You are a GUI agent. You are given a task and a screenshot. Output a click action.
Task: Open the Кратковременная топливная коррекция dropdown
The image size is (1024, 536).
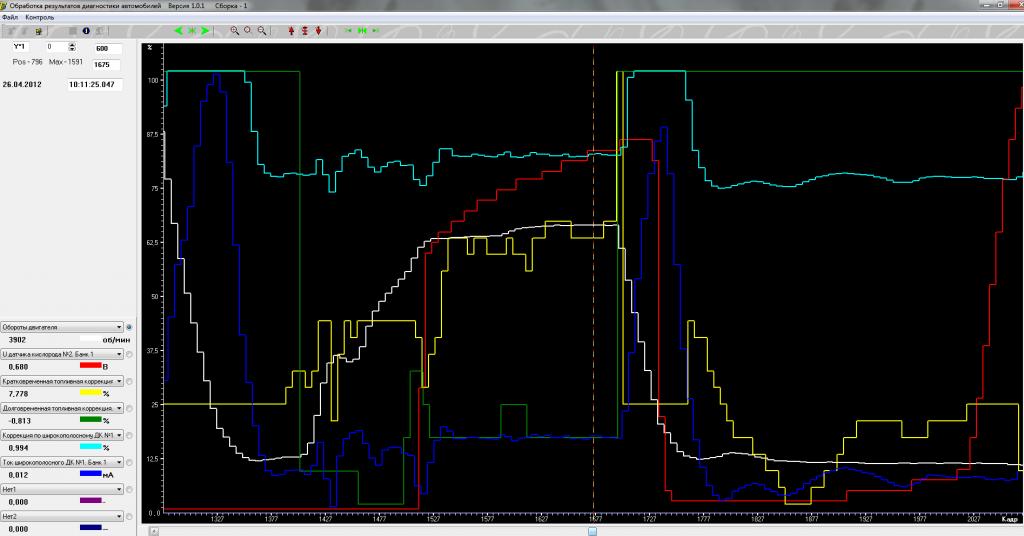pyautogui.click(x=119, y=381)
